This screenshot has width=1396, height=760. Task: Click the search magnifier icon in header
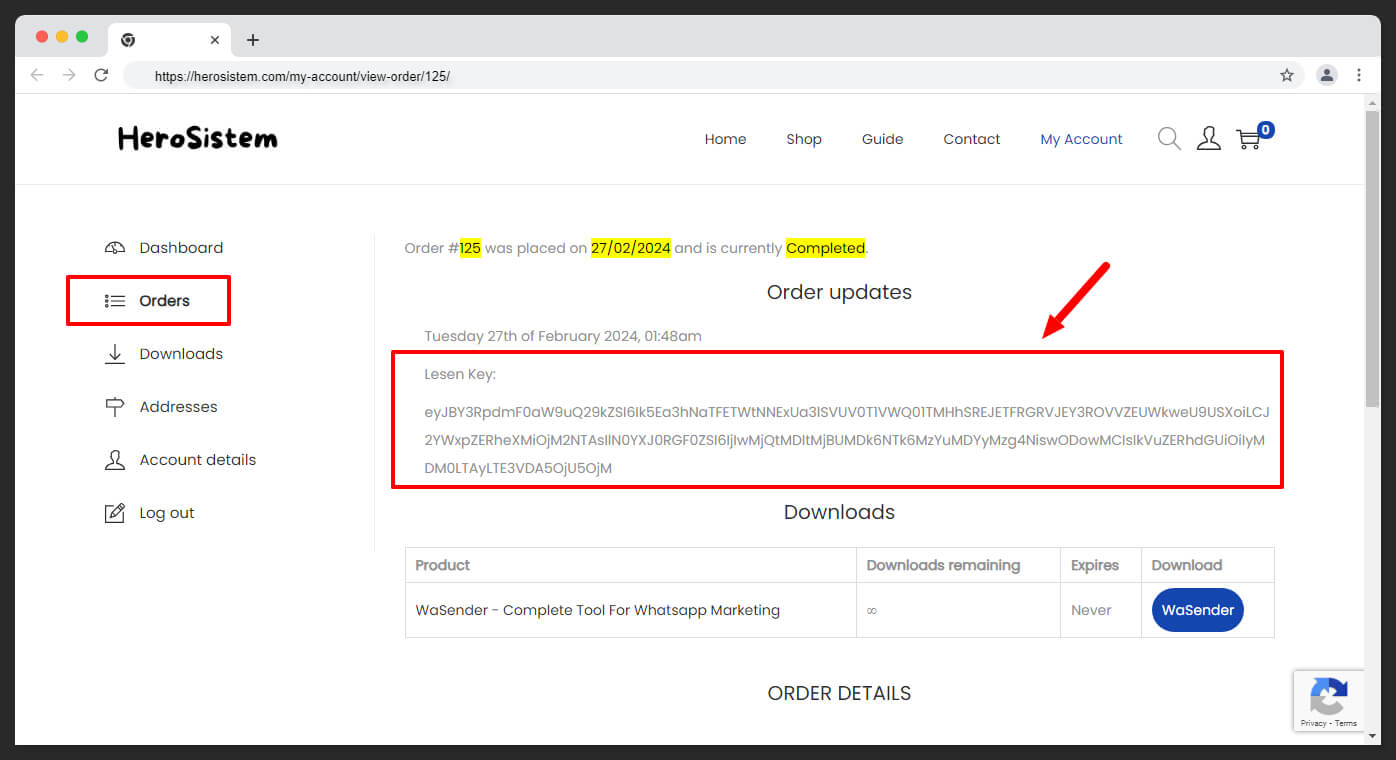click(x=1169, y=139)
